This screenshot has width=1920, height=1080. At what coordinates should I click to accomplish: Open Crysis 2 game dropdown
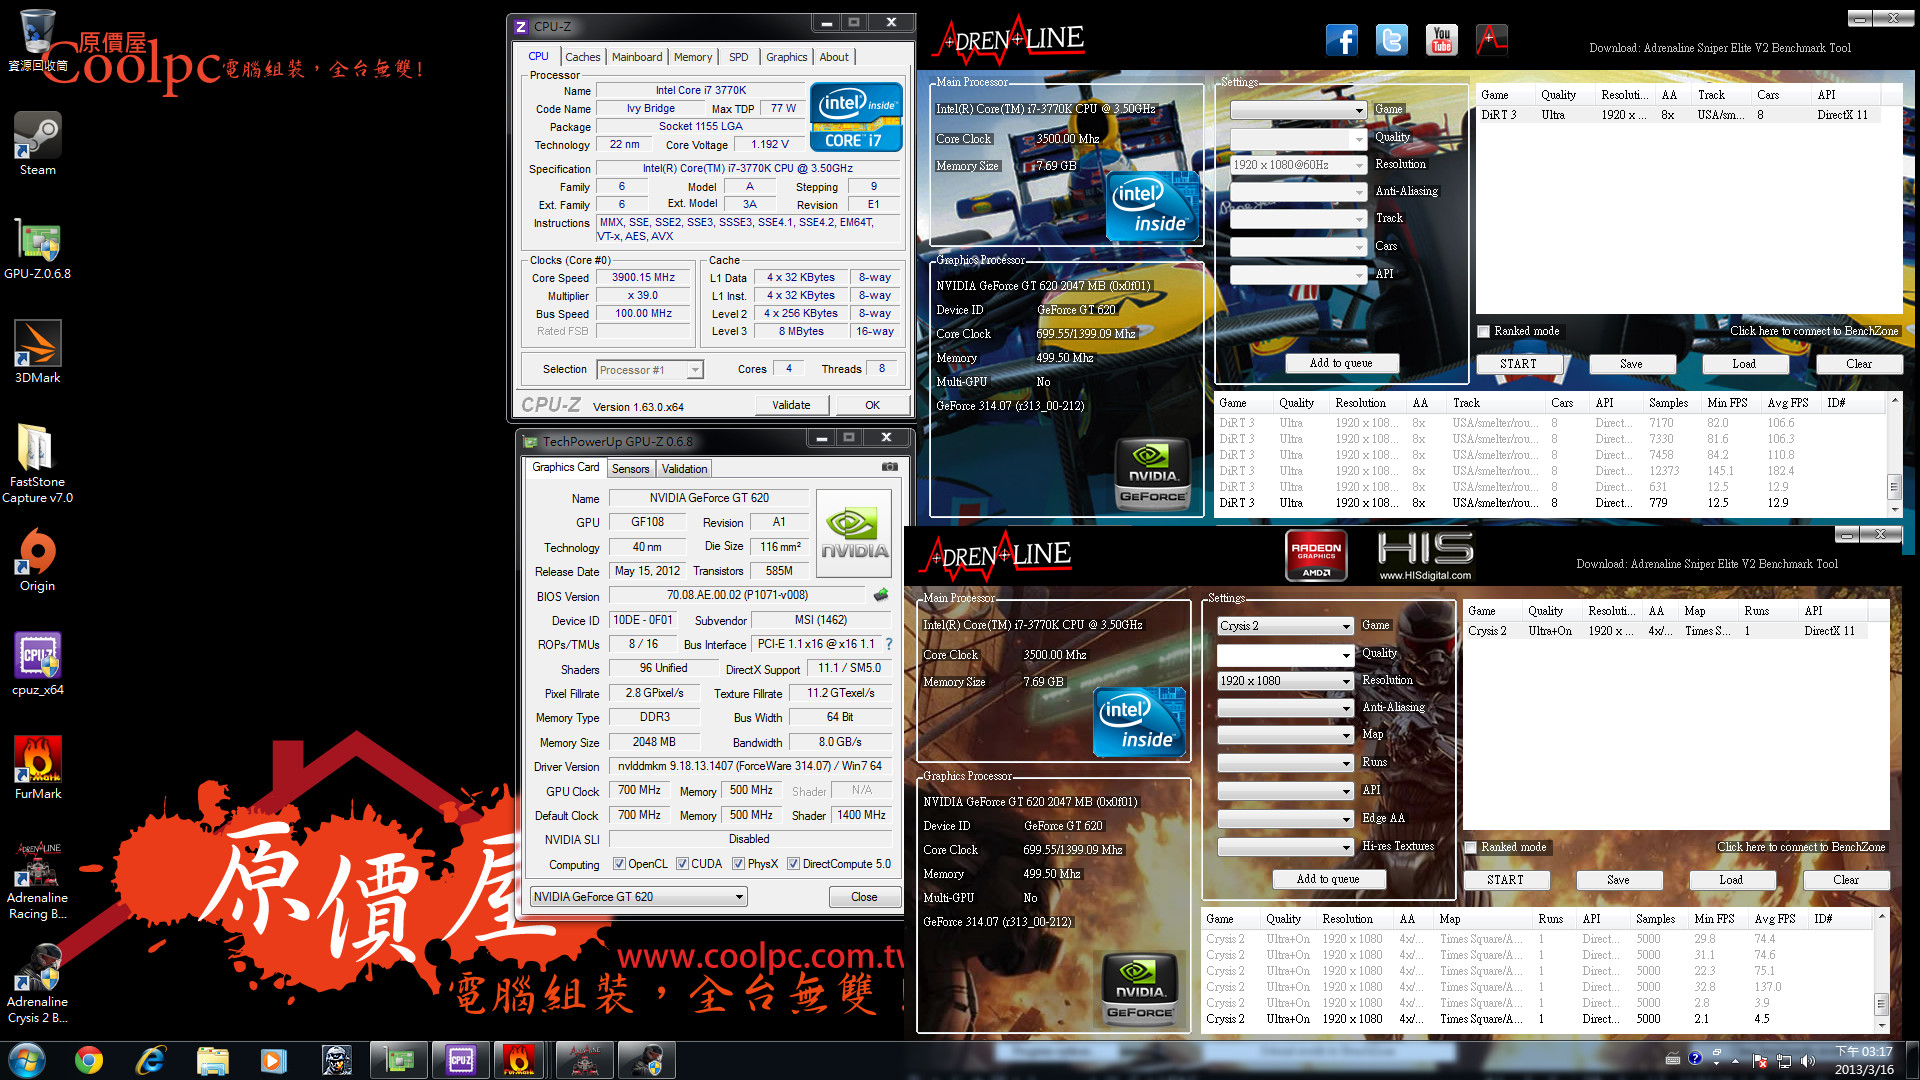click(x=1285, y=626)
